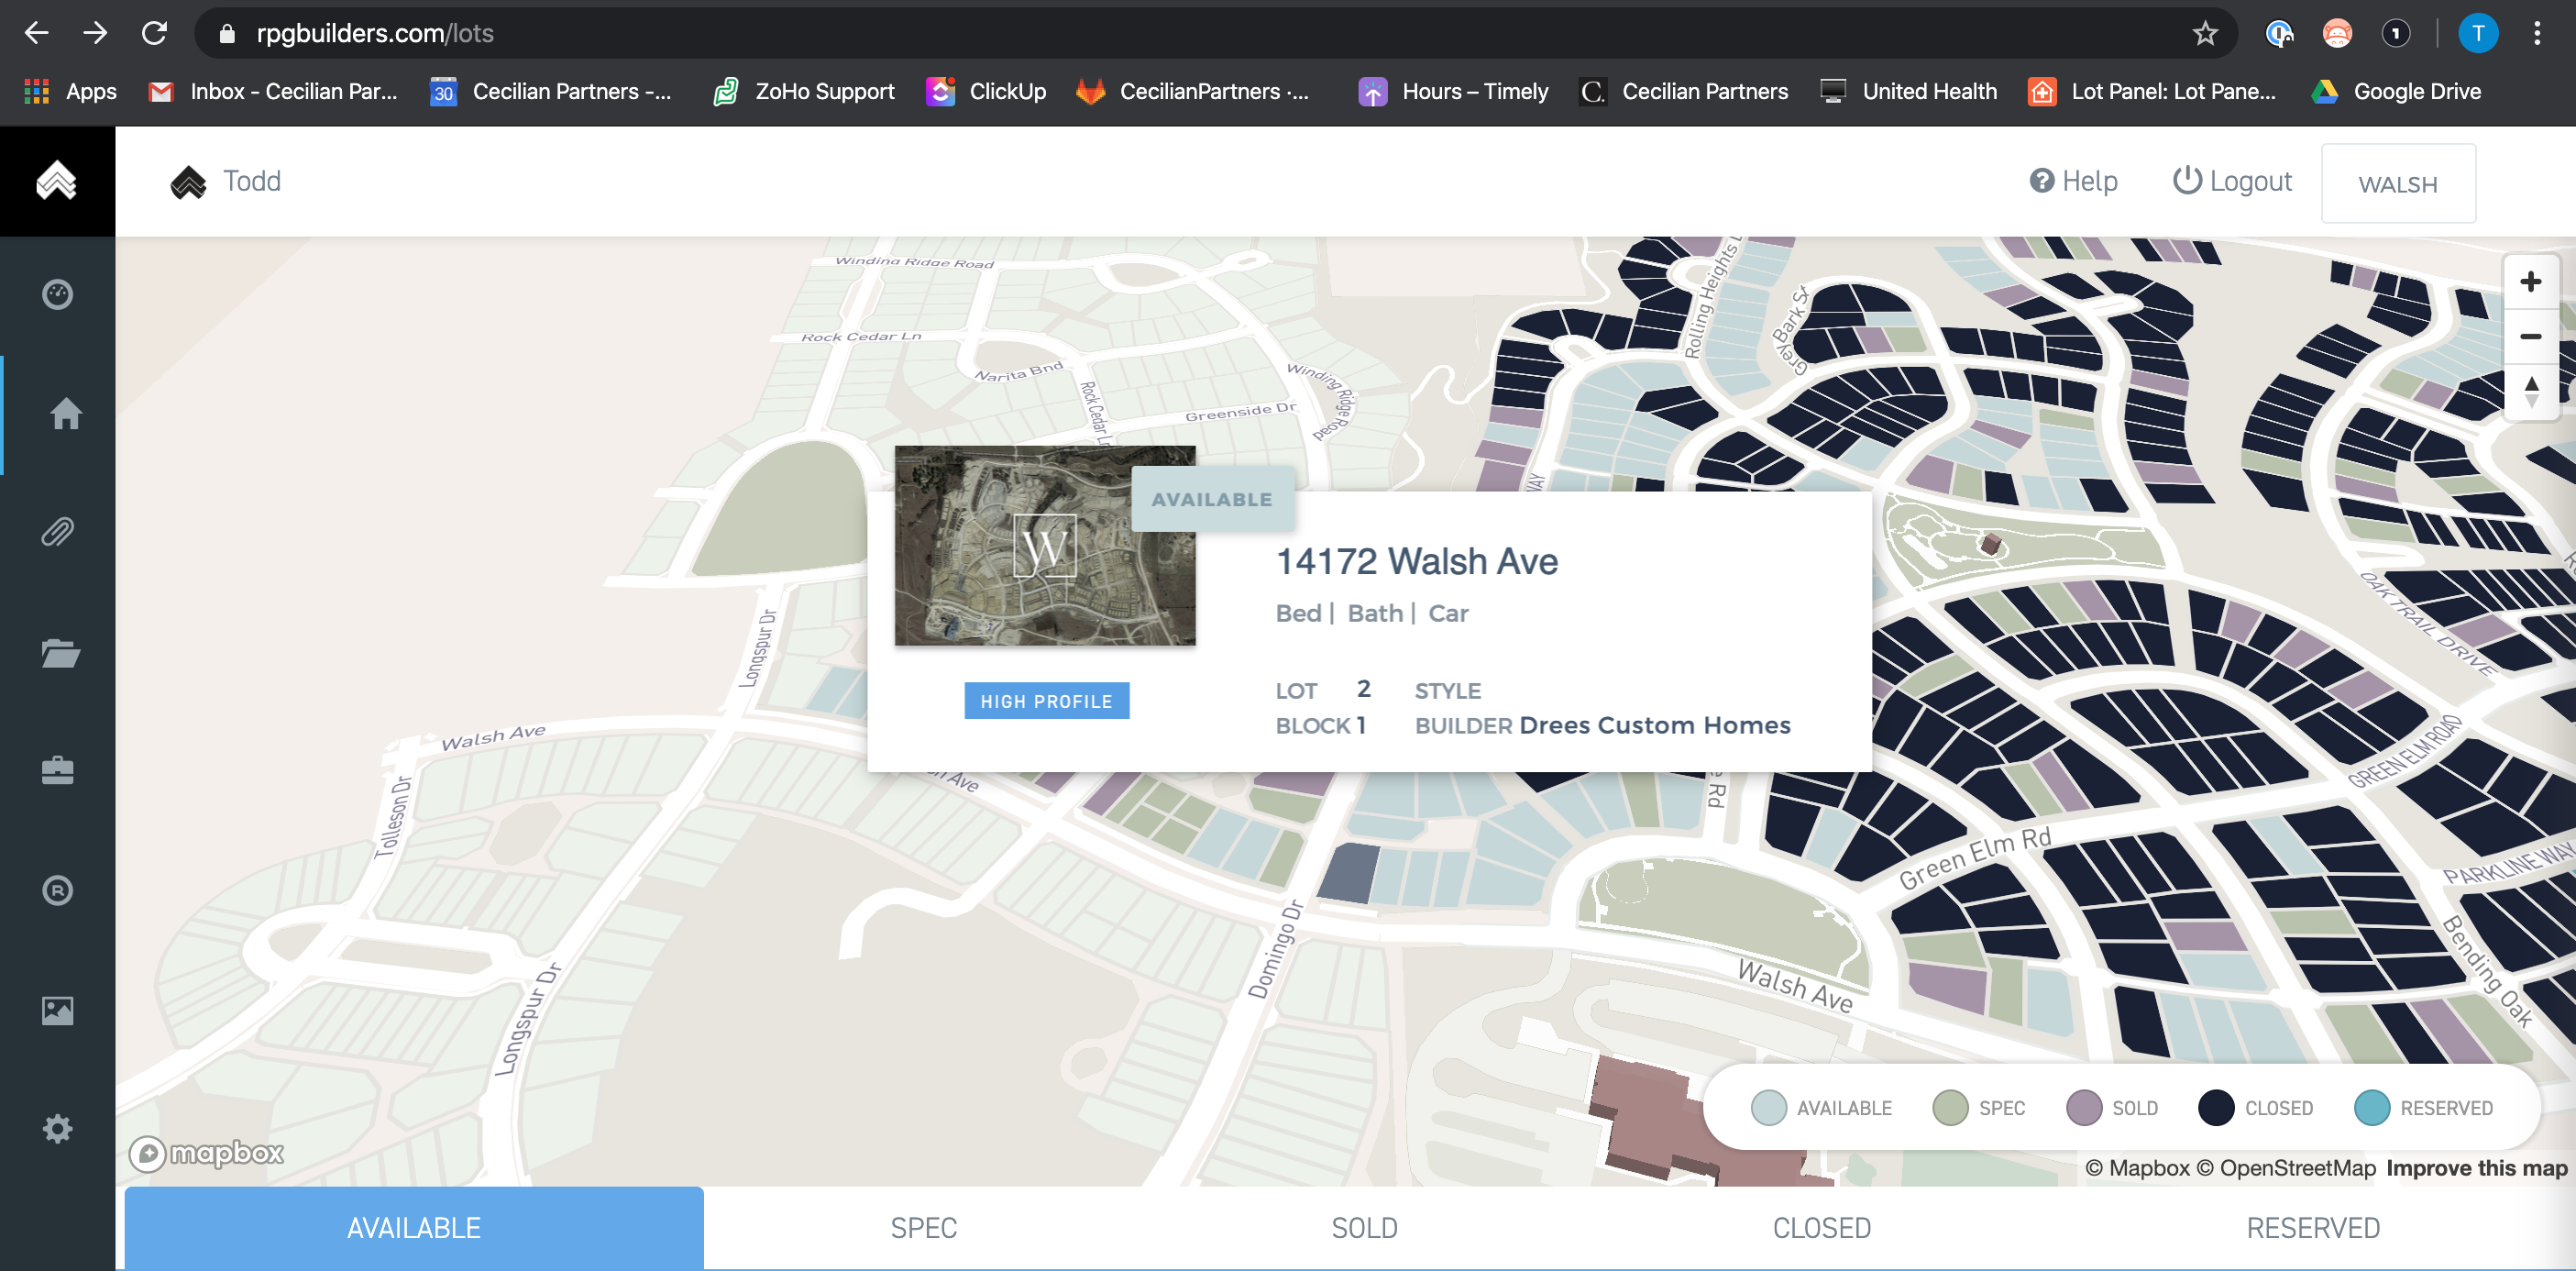Click the briefcase icon in sidebar

coord(57,770)
